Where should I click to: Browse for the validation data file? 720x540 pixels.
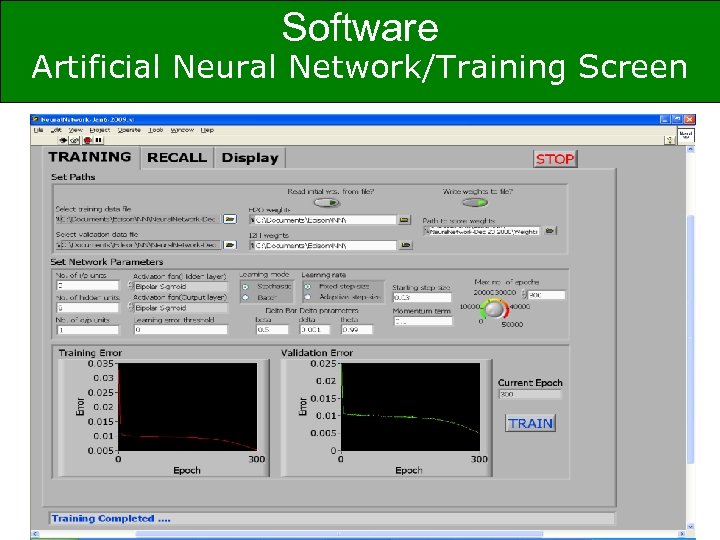(230, 245)
